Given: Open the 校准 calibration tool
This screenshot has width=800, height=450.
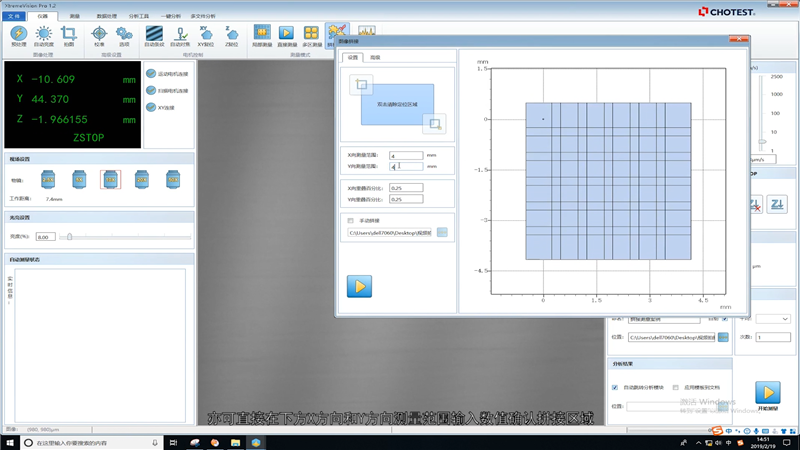Looking at the screenshot, I should coord(99,34).
